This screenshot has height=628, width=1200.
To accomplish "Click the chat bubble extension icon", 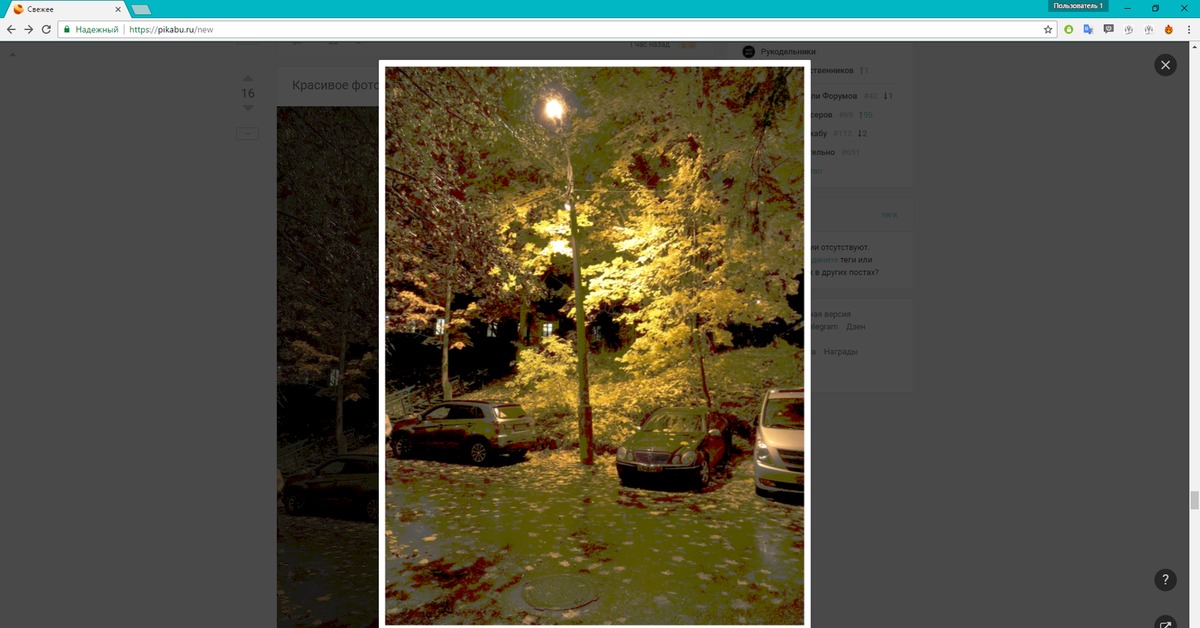I will [1108, 30].
